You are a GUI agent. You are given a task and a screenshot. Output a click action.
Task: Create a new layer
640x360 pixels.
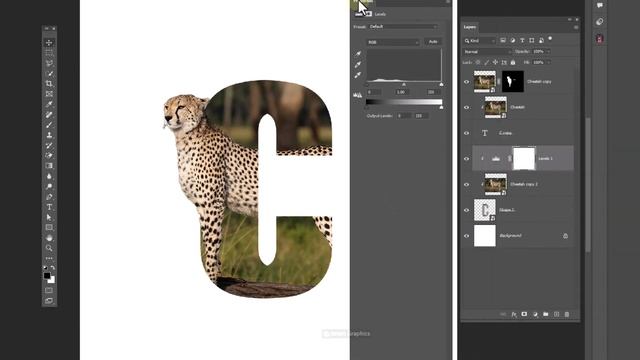(556, 314)
